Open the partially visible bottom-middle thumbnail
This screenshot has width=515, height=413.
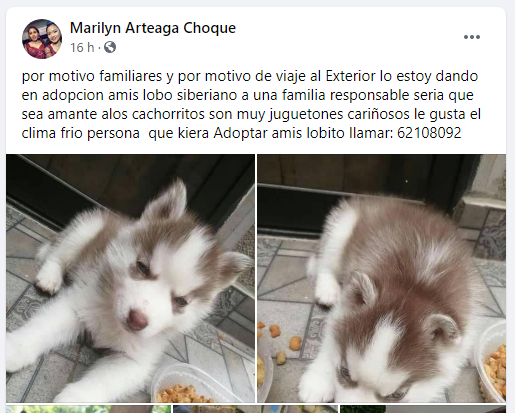255,409
